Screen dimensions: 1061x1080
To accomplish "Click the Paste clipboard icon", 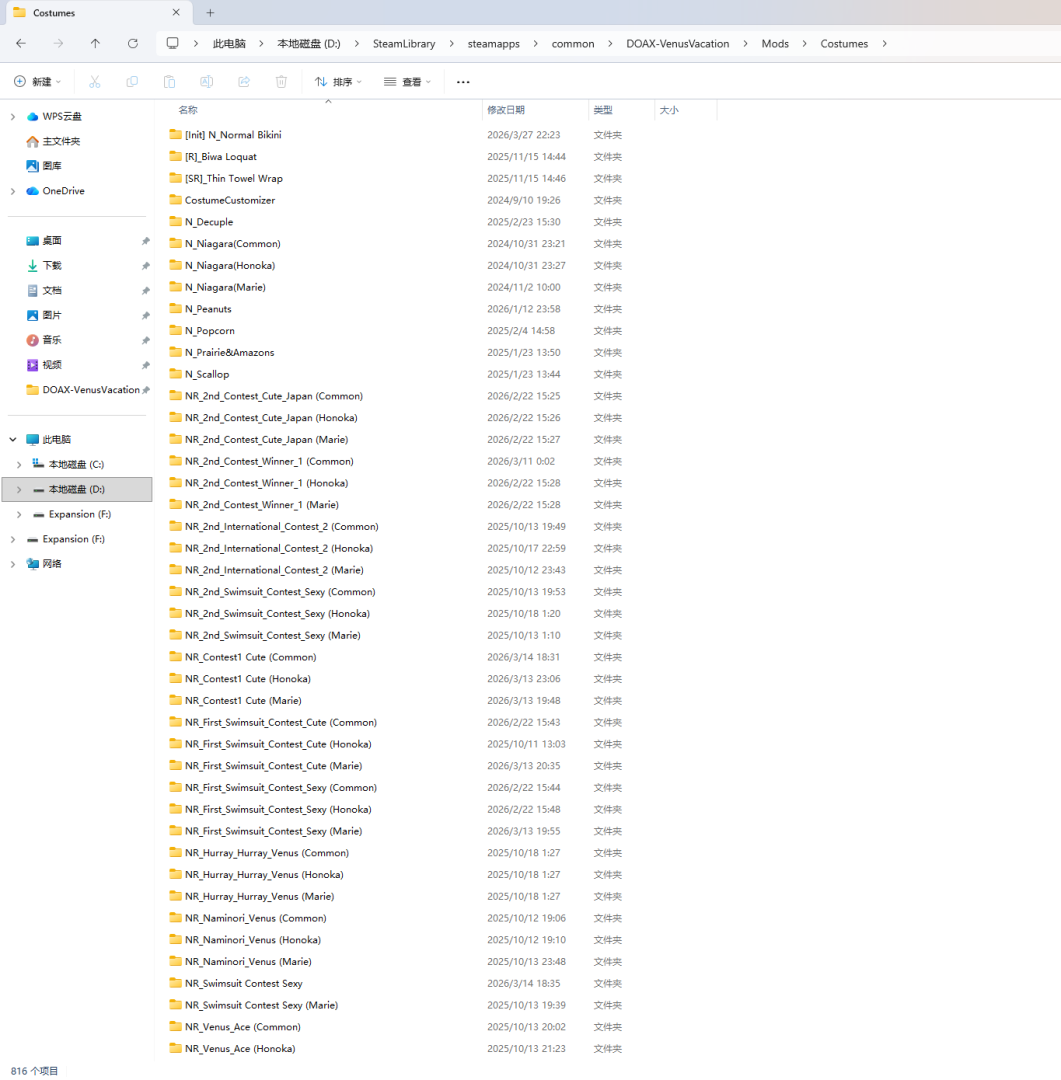I will click(x=169, y=82).
